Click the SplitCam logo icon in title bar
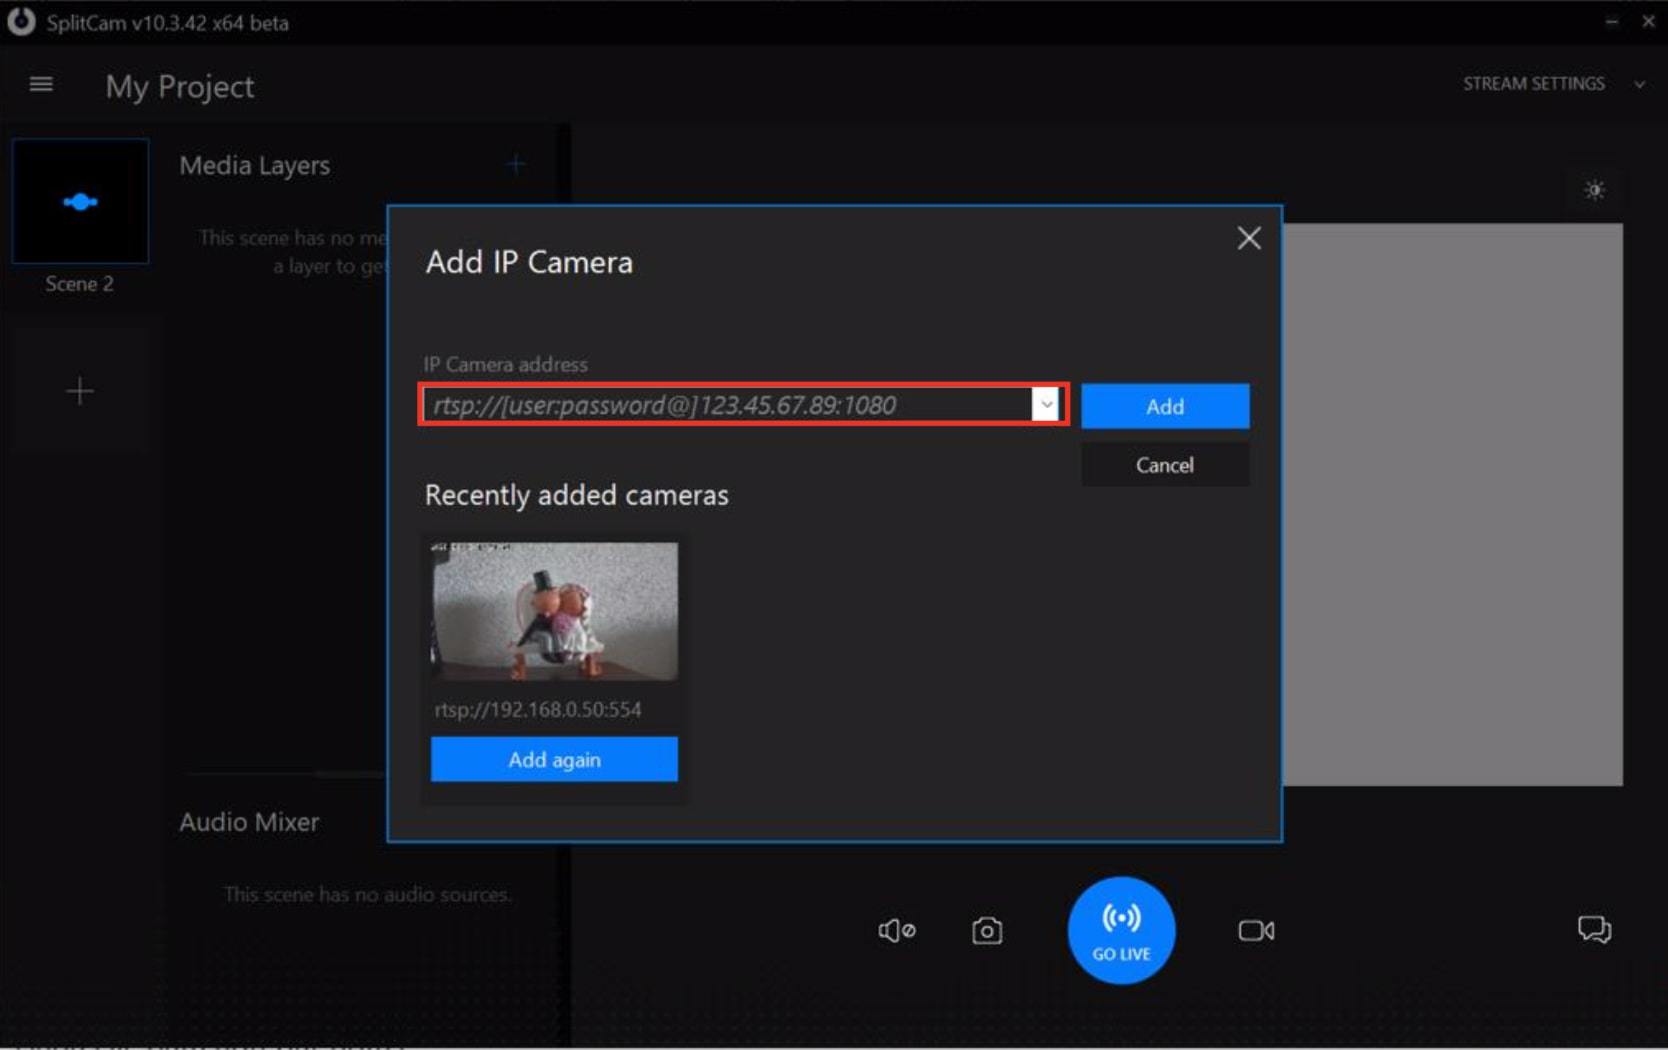1668x1050 pixels. click(21, 22)
